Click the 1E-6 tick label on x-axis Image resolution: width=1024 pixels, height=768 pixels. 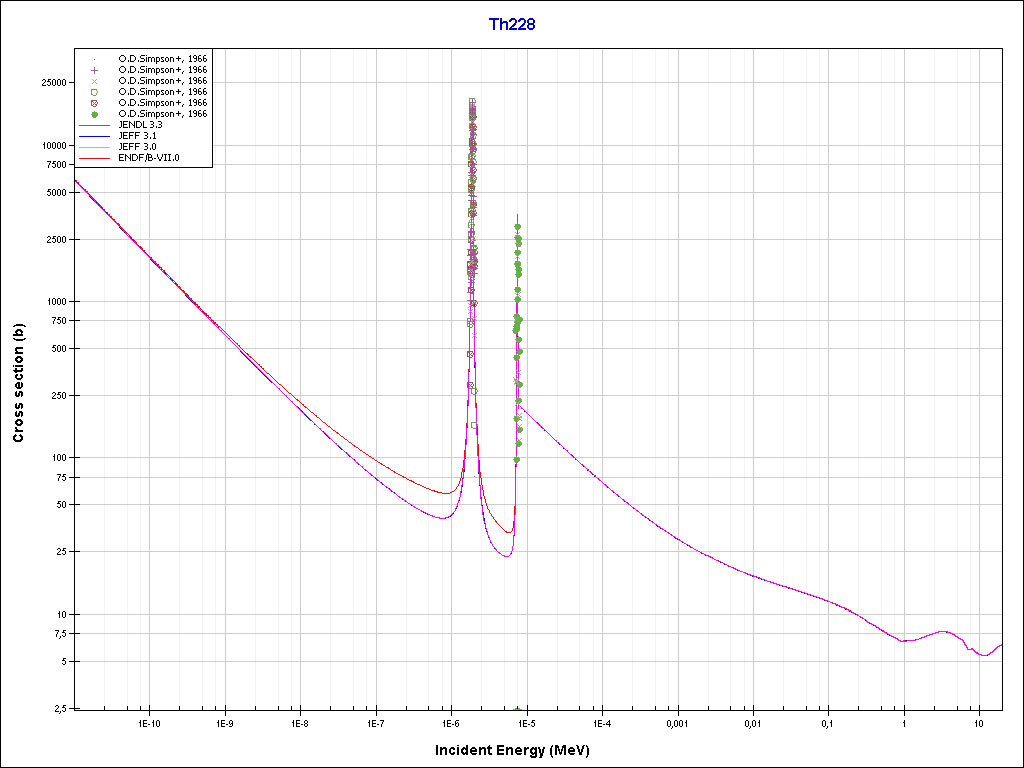click(450, 722)
